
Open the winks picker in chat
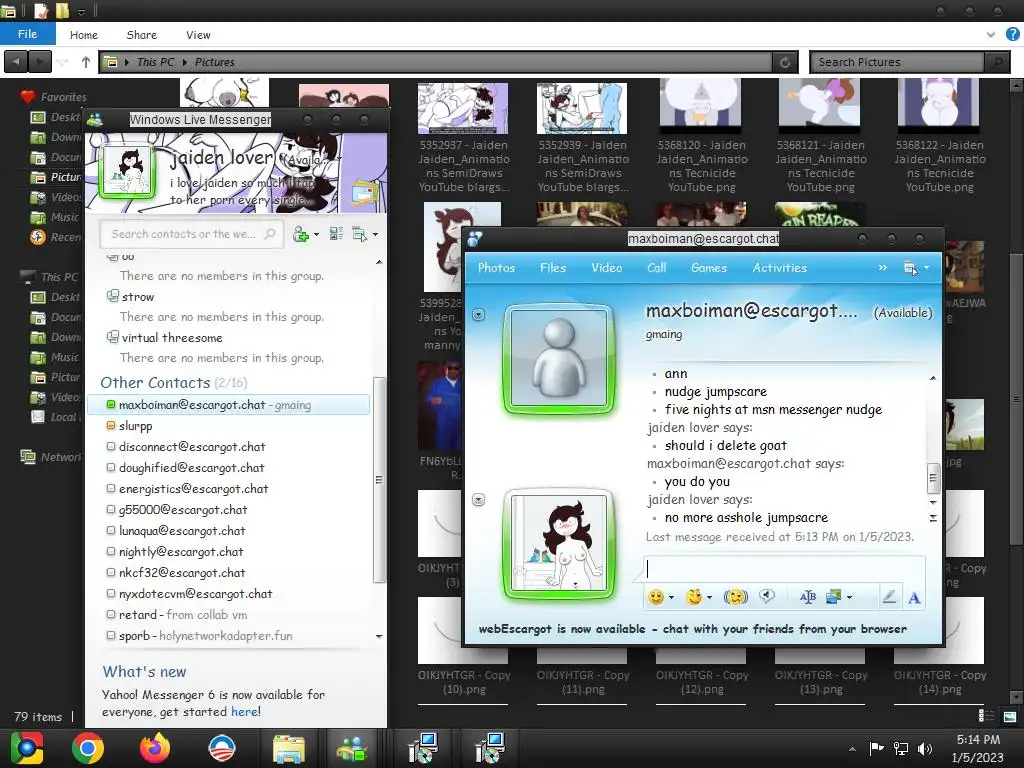coord(694,596)
